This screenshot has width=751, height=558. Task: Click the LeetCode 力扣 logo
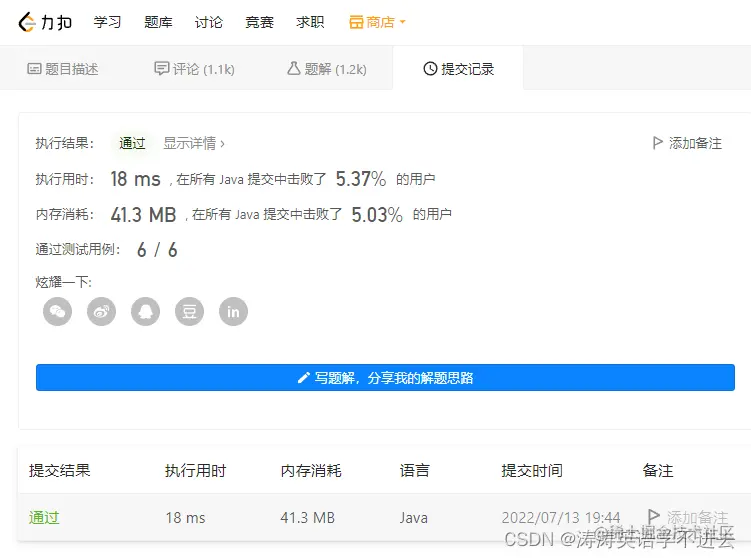tap(45, 22)
